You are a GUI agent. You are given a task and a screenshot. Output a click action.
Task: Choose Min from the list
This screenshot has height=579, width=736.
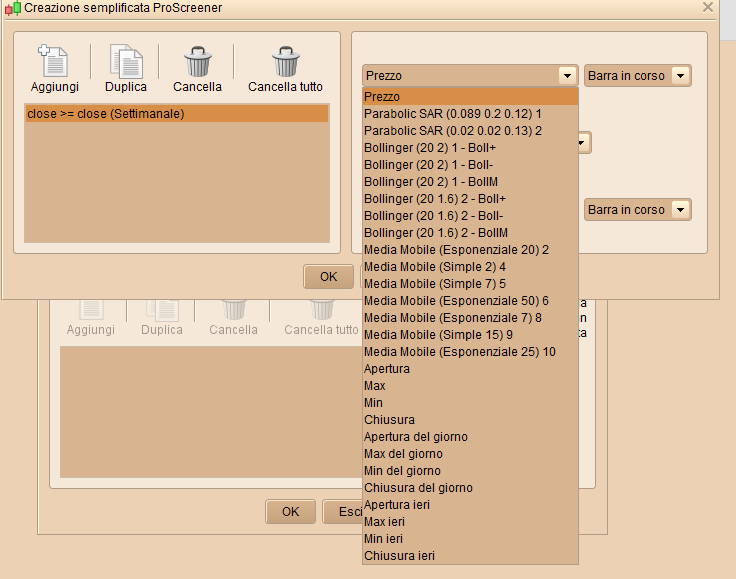click(x=470, y=403)
